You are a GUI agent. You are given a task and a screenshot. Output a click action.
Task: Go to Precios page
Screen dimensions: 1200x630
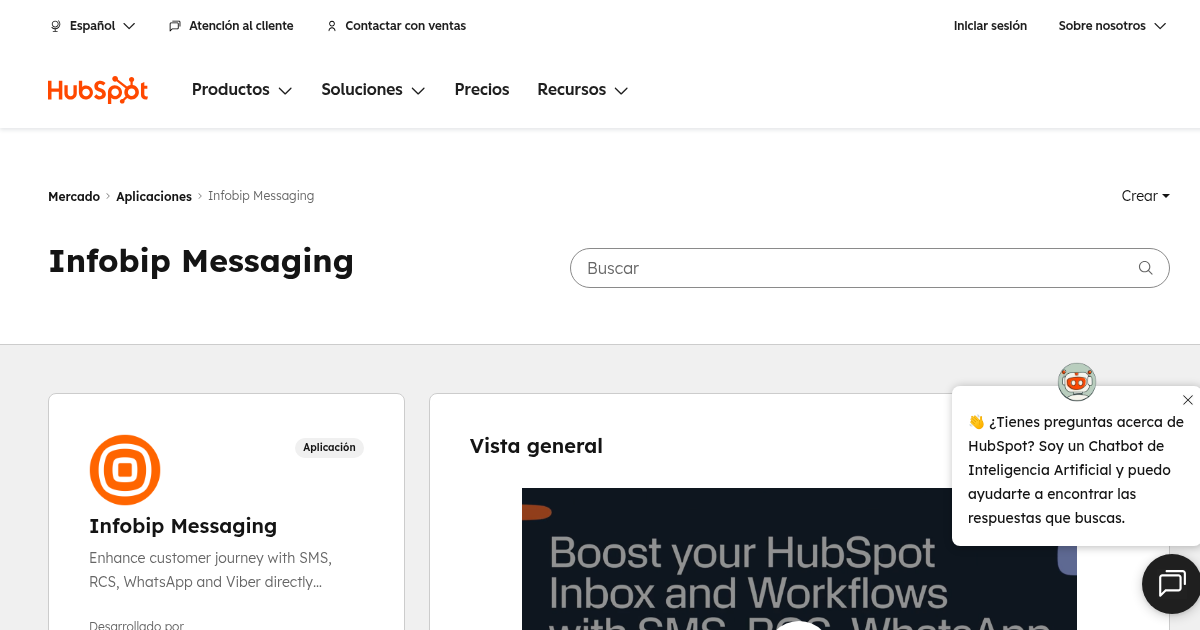(x=482, y=90)
